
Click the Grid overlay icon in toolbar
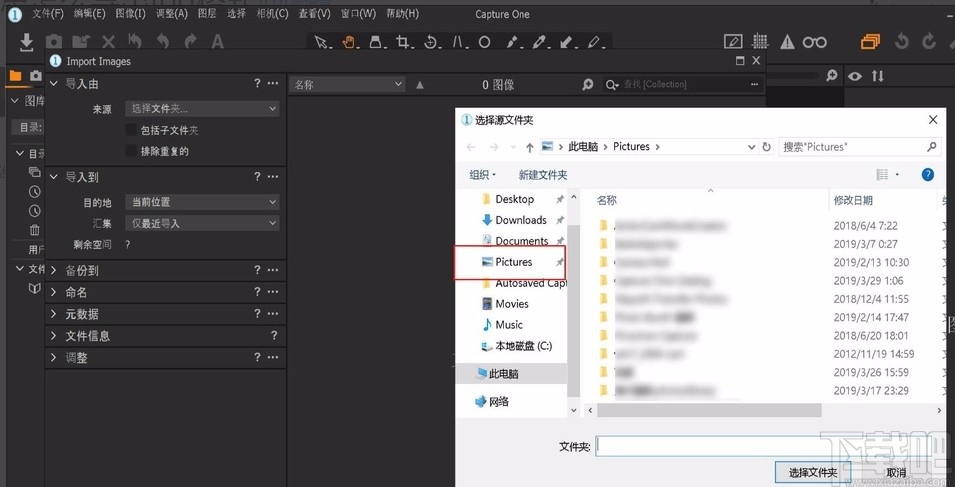click(759, 41)
